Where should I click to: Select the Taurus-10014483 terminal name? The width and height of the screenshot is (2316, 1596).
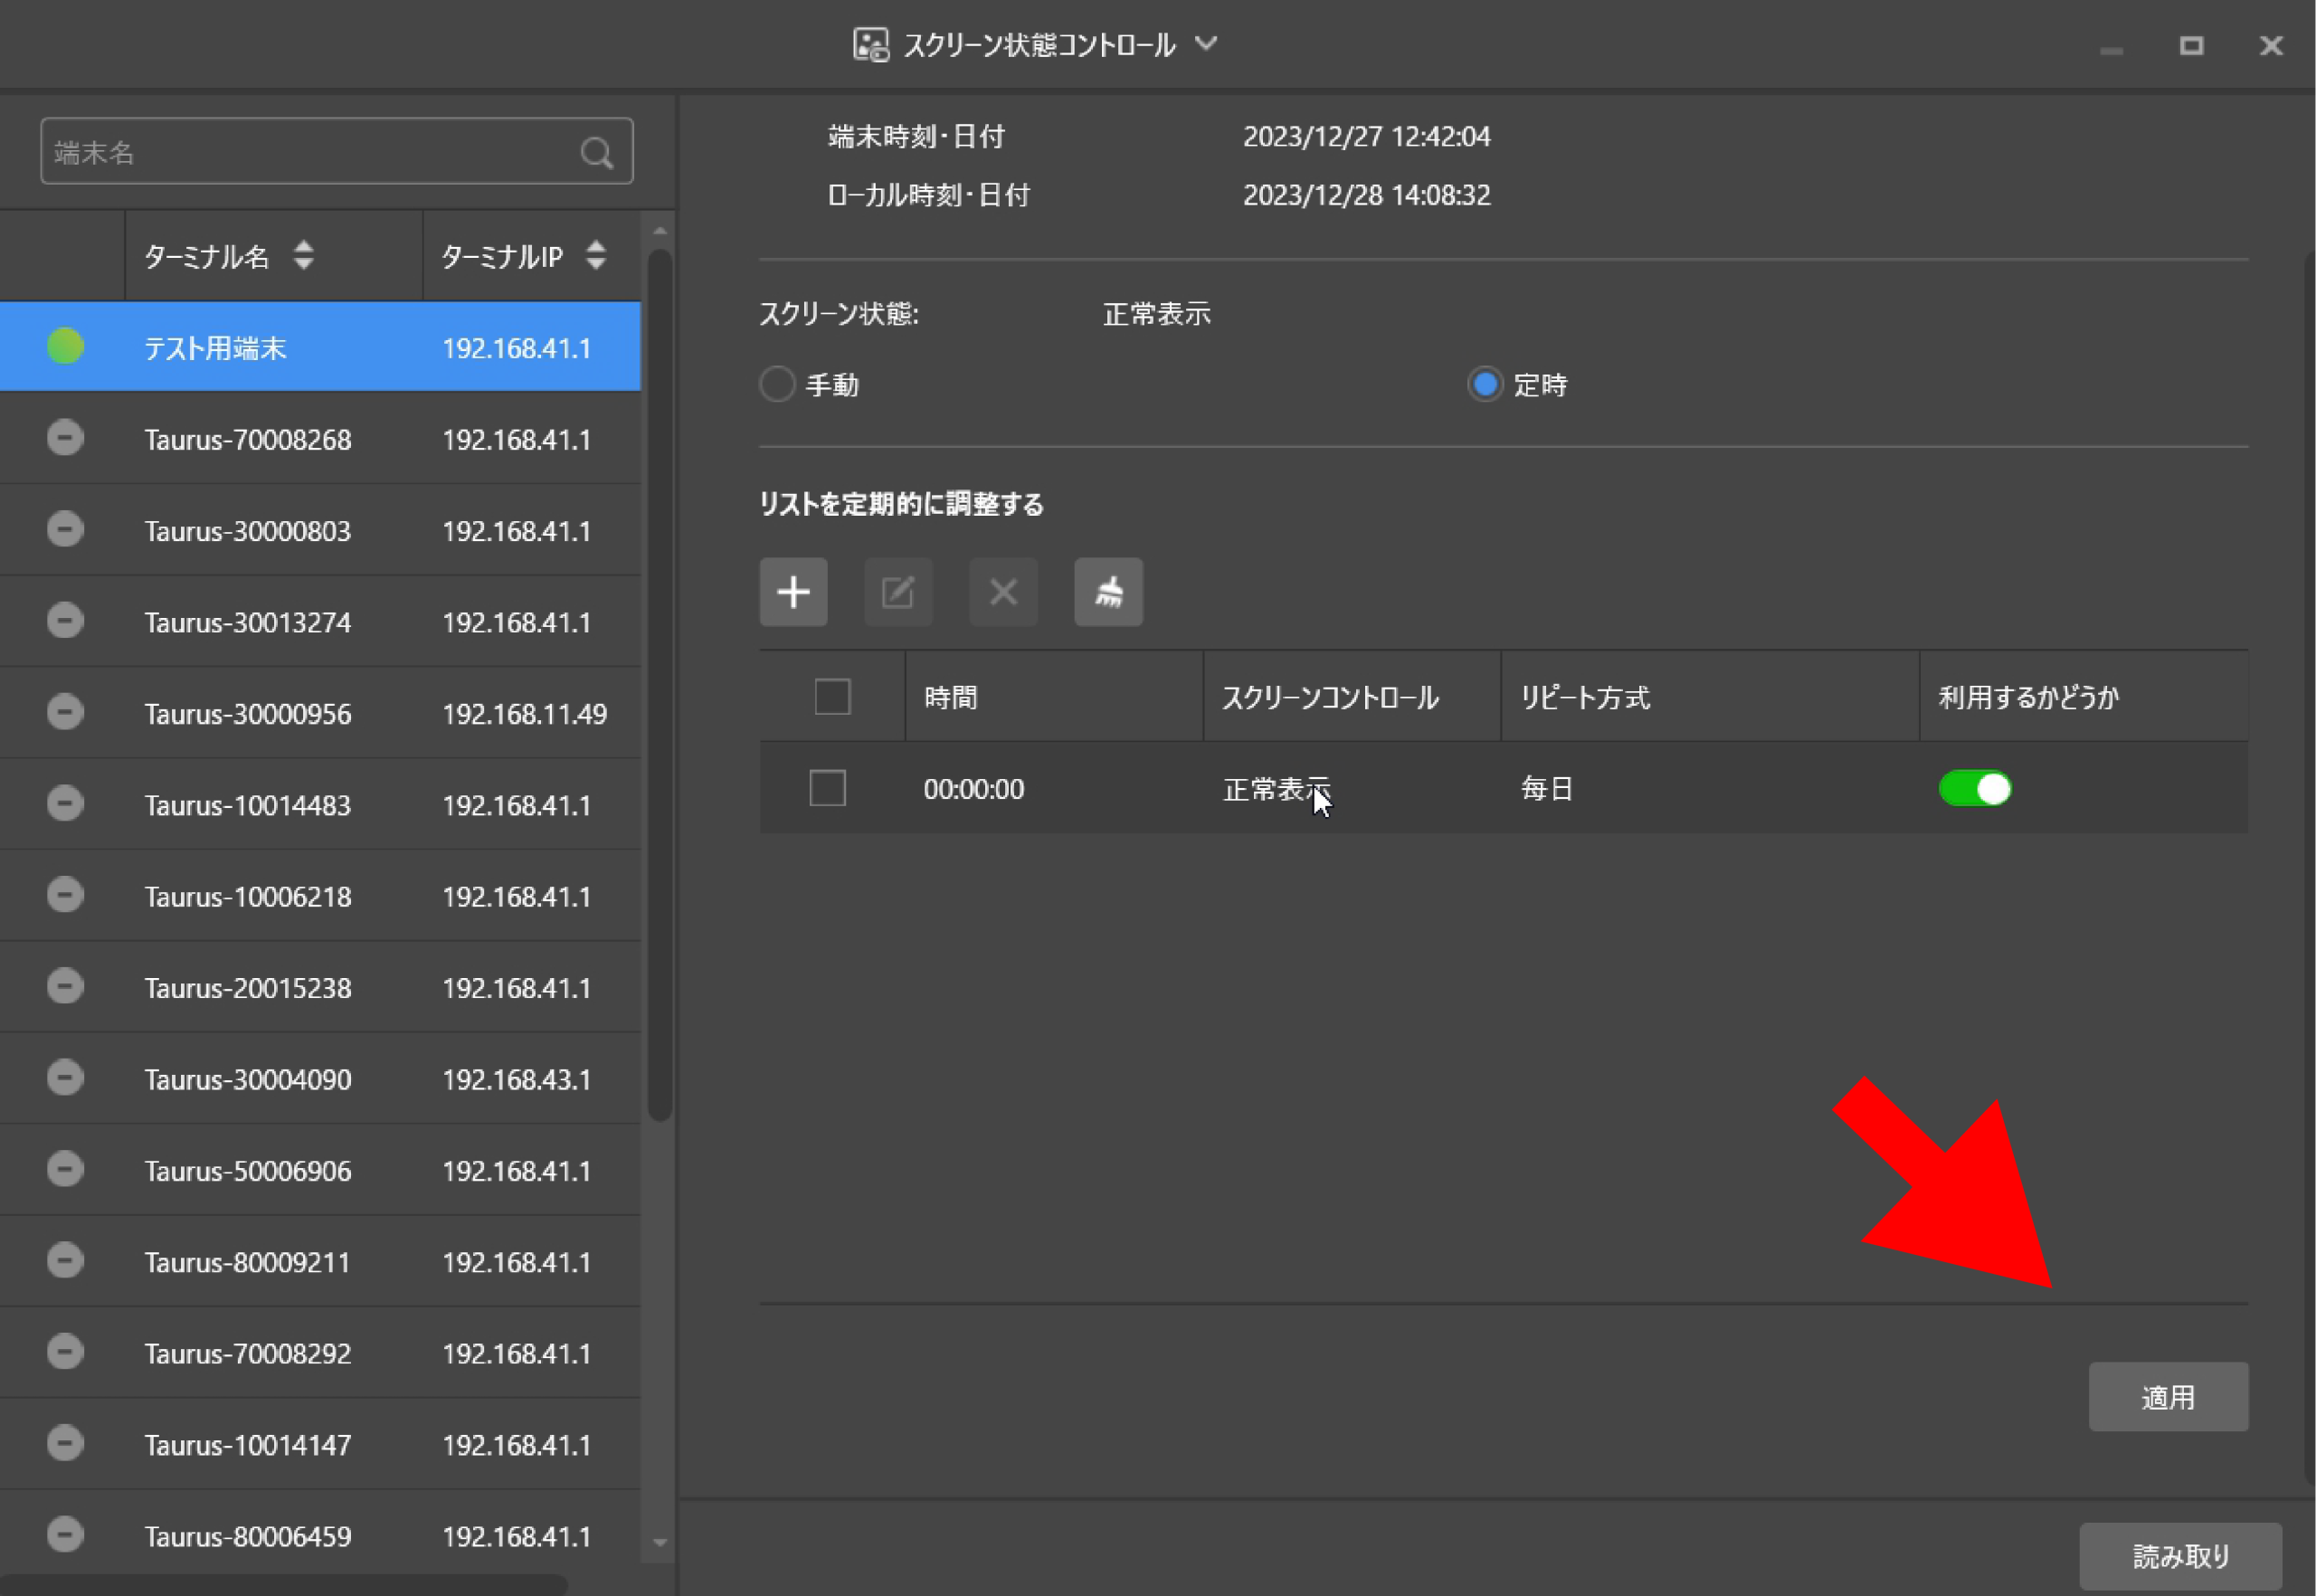point(247,804)
